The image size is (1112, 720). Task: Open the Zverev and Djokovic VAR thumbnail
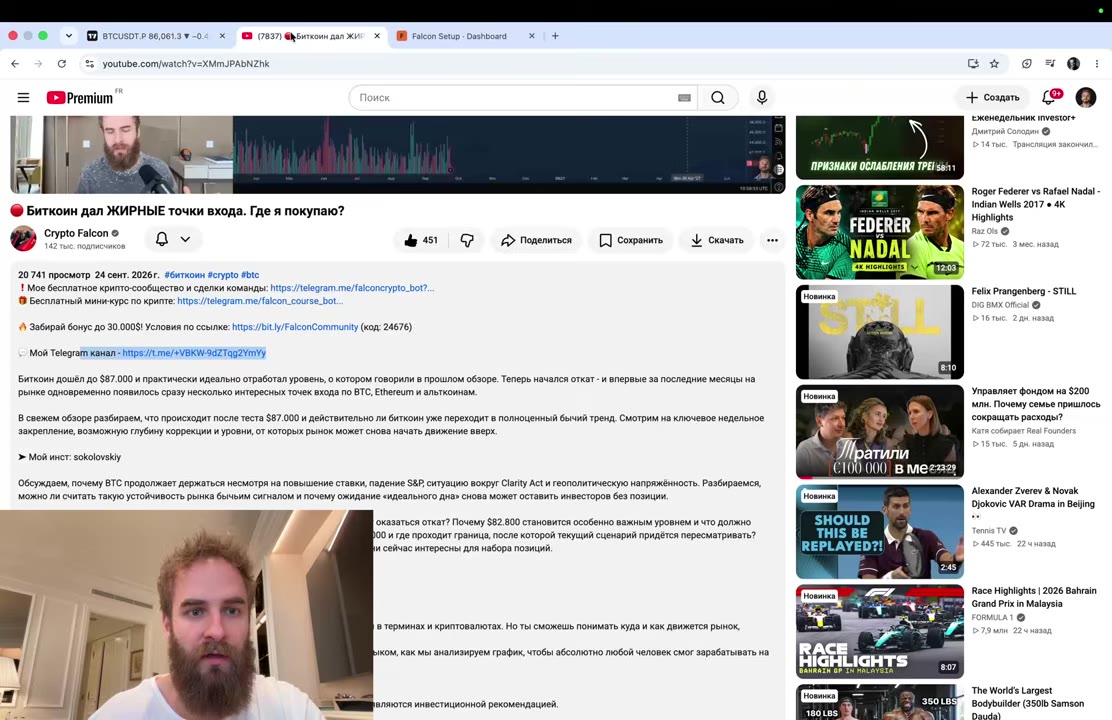879,531
